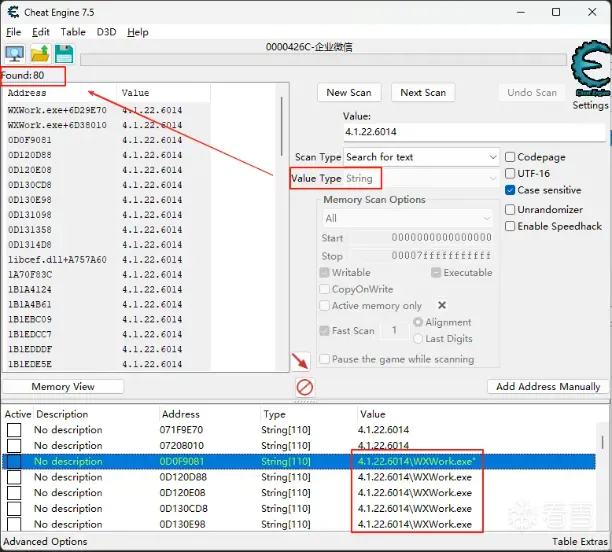Click the X next to Active memory only
612x552 pixels.
[442, 305]
